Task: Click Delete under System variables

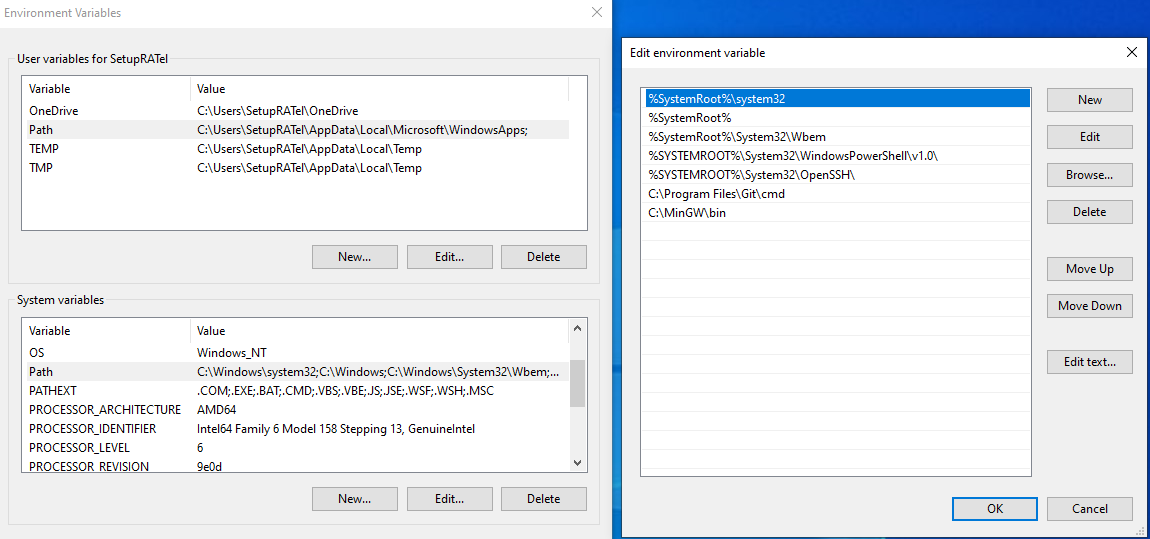Action: (543, 499)
